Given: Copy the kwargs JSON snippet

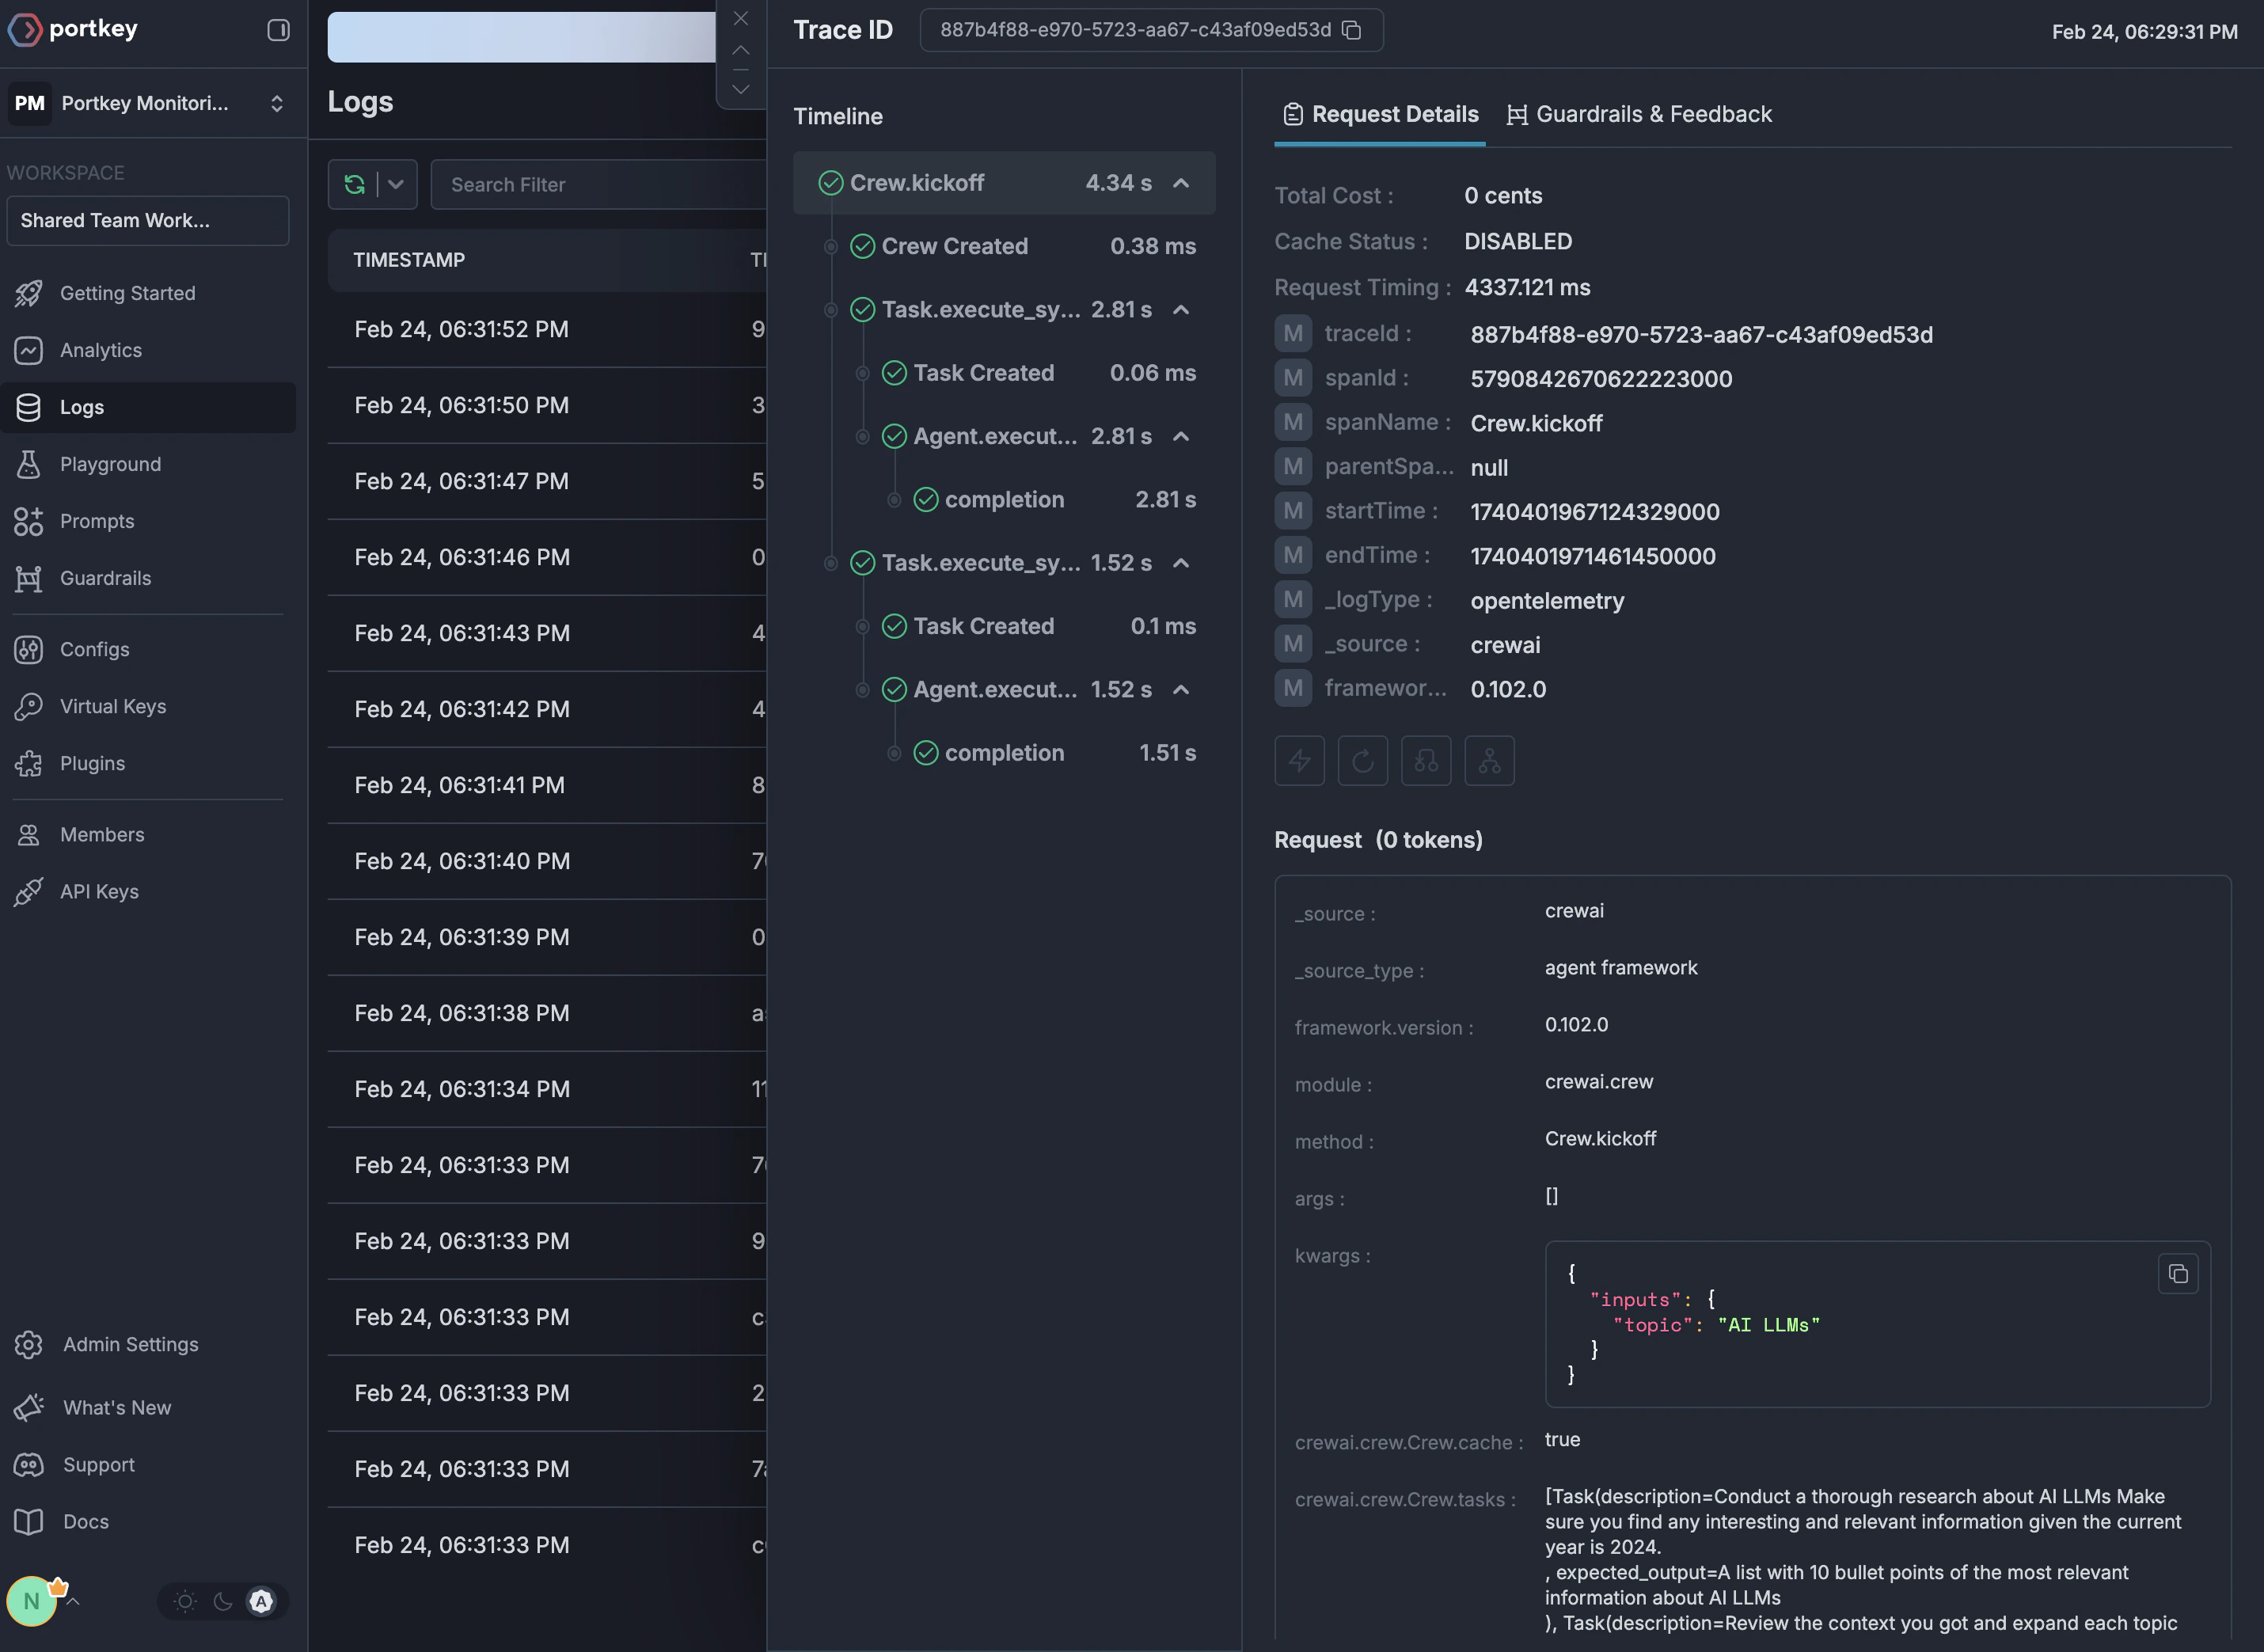Looking at the screenshot, I should tap(2180, 1274).
